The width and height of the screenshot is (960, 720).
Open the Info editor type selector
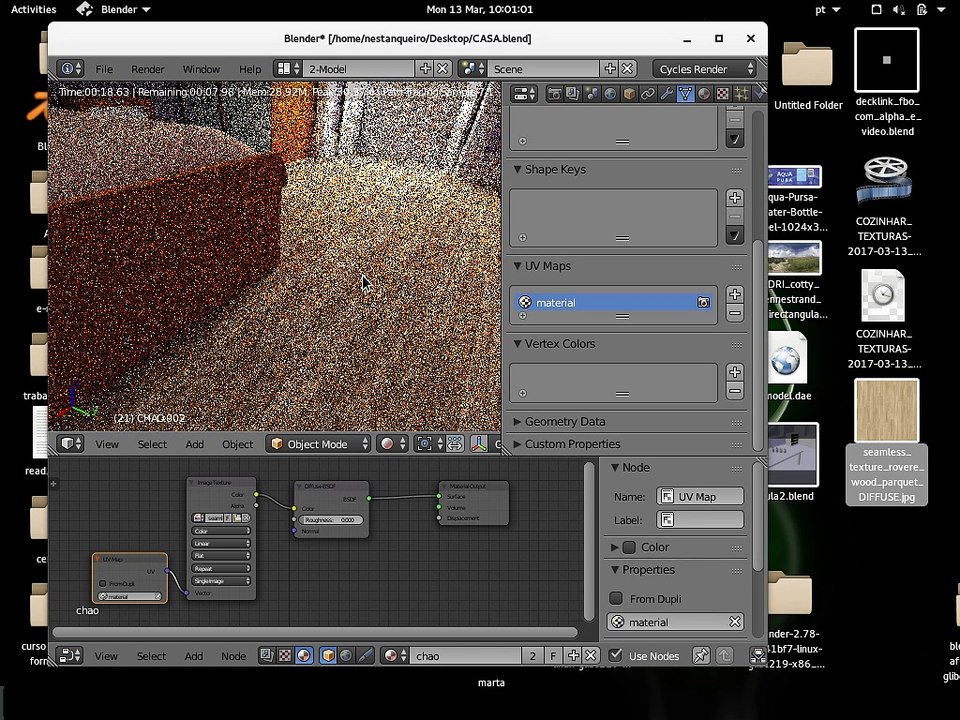click(70, 69)
